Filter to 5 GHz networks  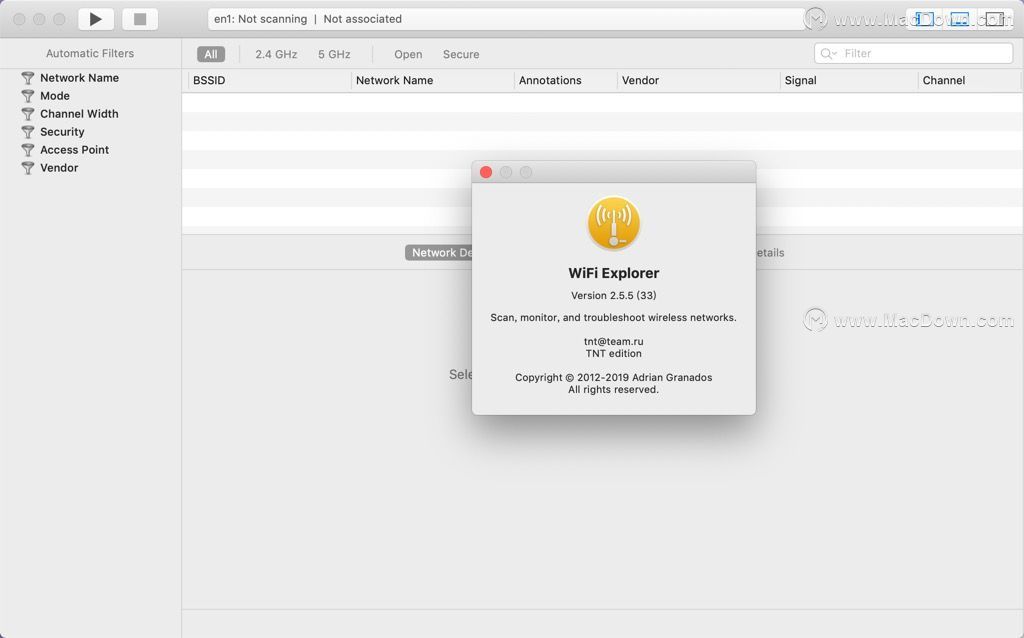click(334, 54)
